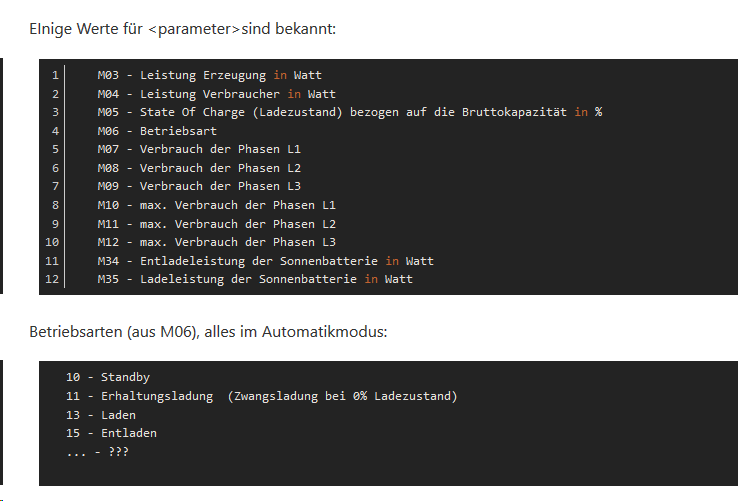Click the '11 - Erhaltungsladung' entry
The height and width of the screenshot is (501, 738).
pos(262,396)
